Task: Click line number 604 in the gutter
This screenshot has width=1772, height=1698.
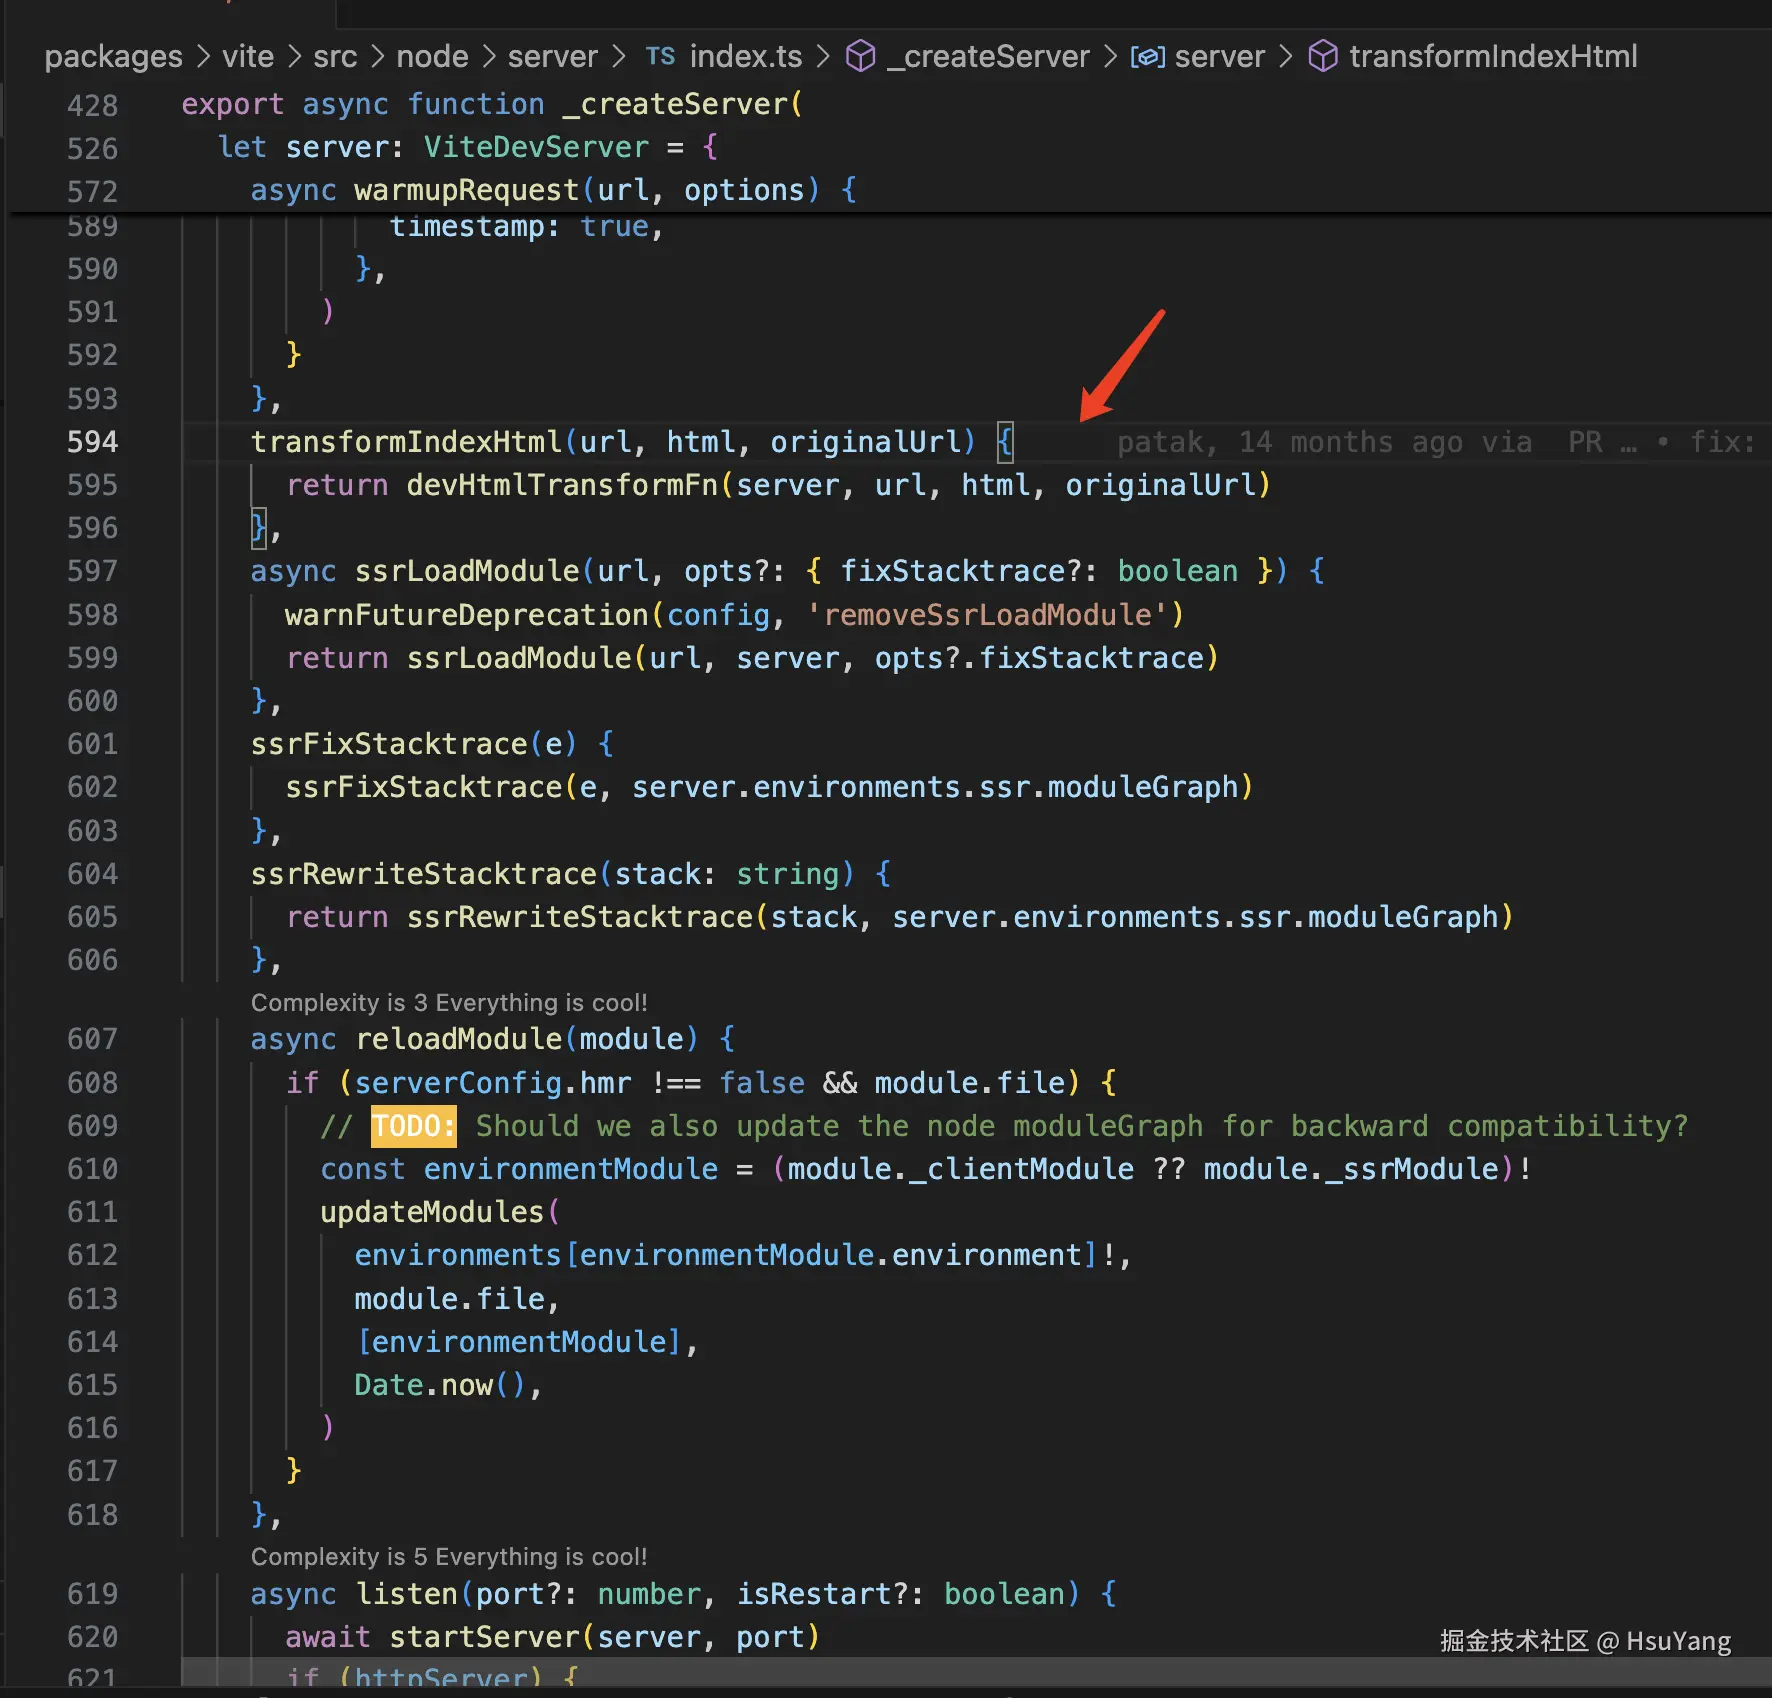Action: point(92,874)
